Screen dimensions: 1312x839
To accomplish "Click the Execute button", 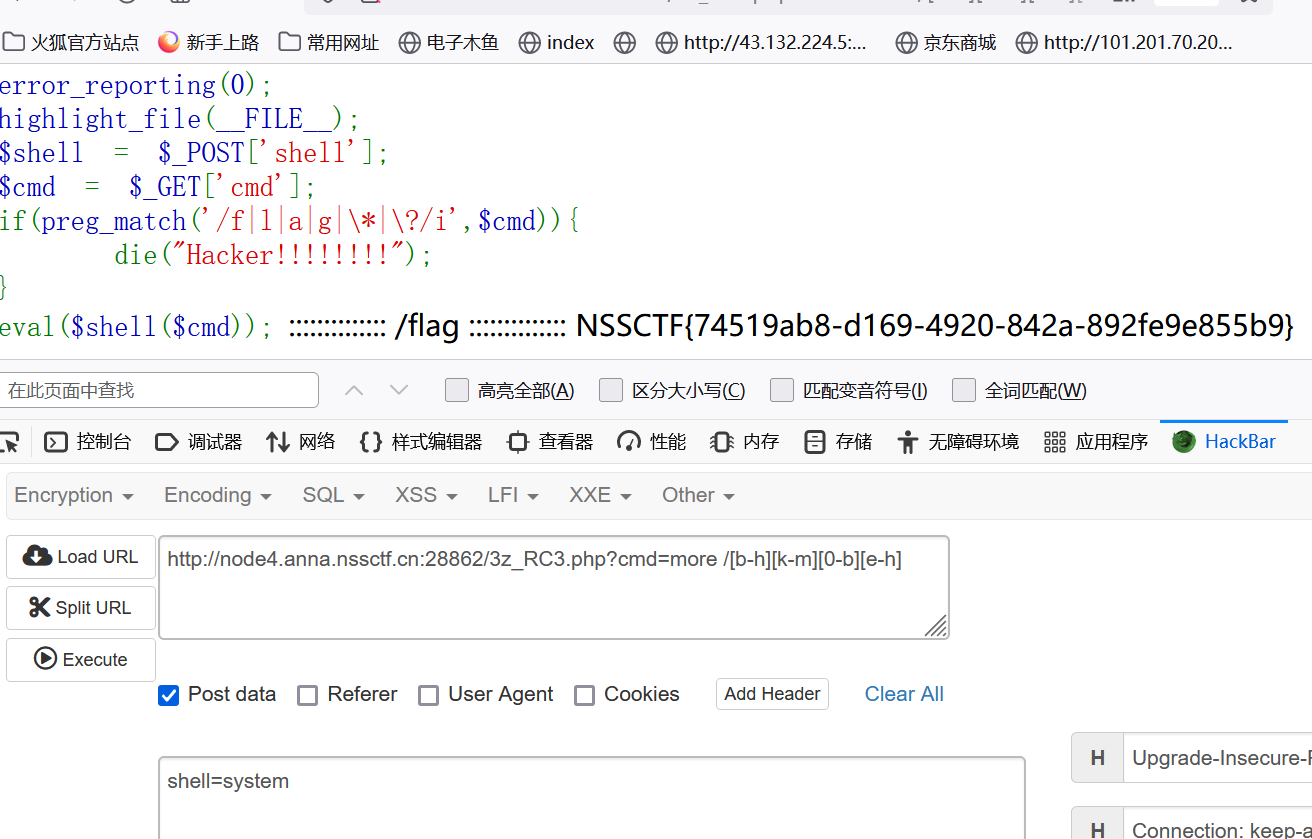I will click(81, 660).
